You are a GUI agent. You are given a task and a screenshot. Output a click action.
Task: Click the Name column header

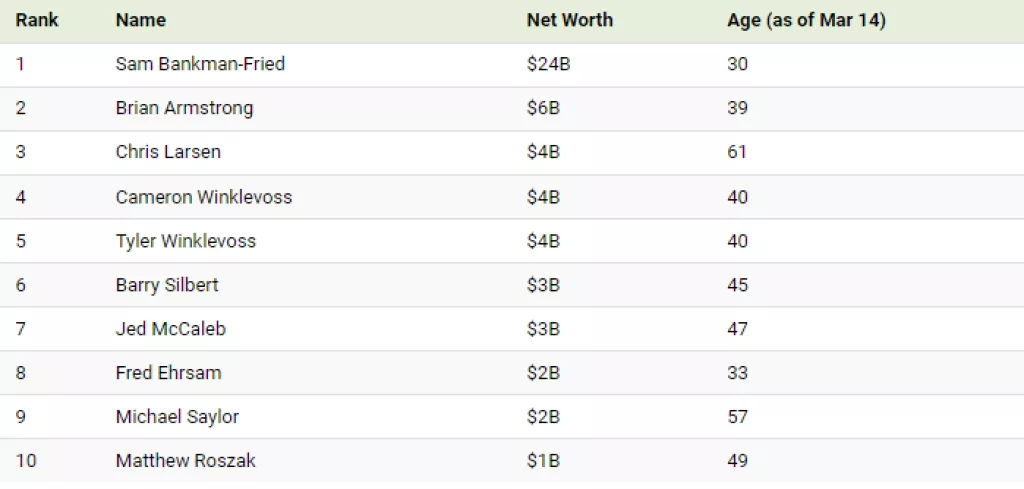[141, 20]
